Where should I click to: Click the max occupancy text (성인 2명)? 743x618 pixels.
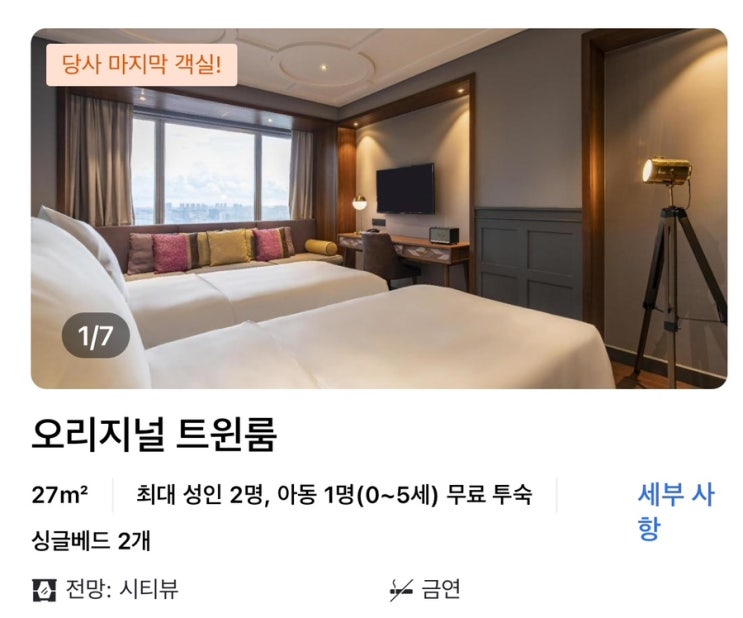[x=334, y=495]
